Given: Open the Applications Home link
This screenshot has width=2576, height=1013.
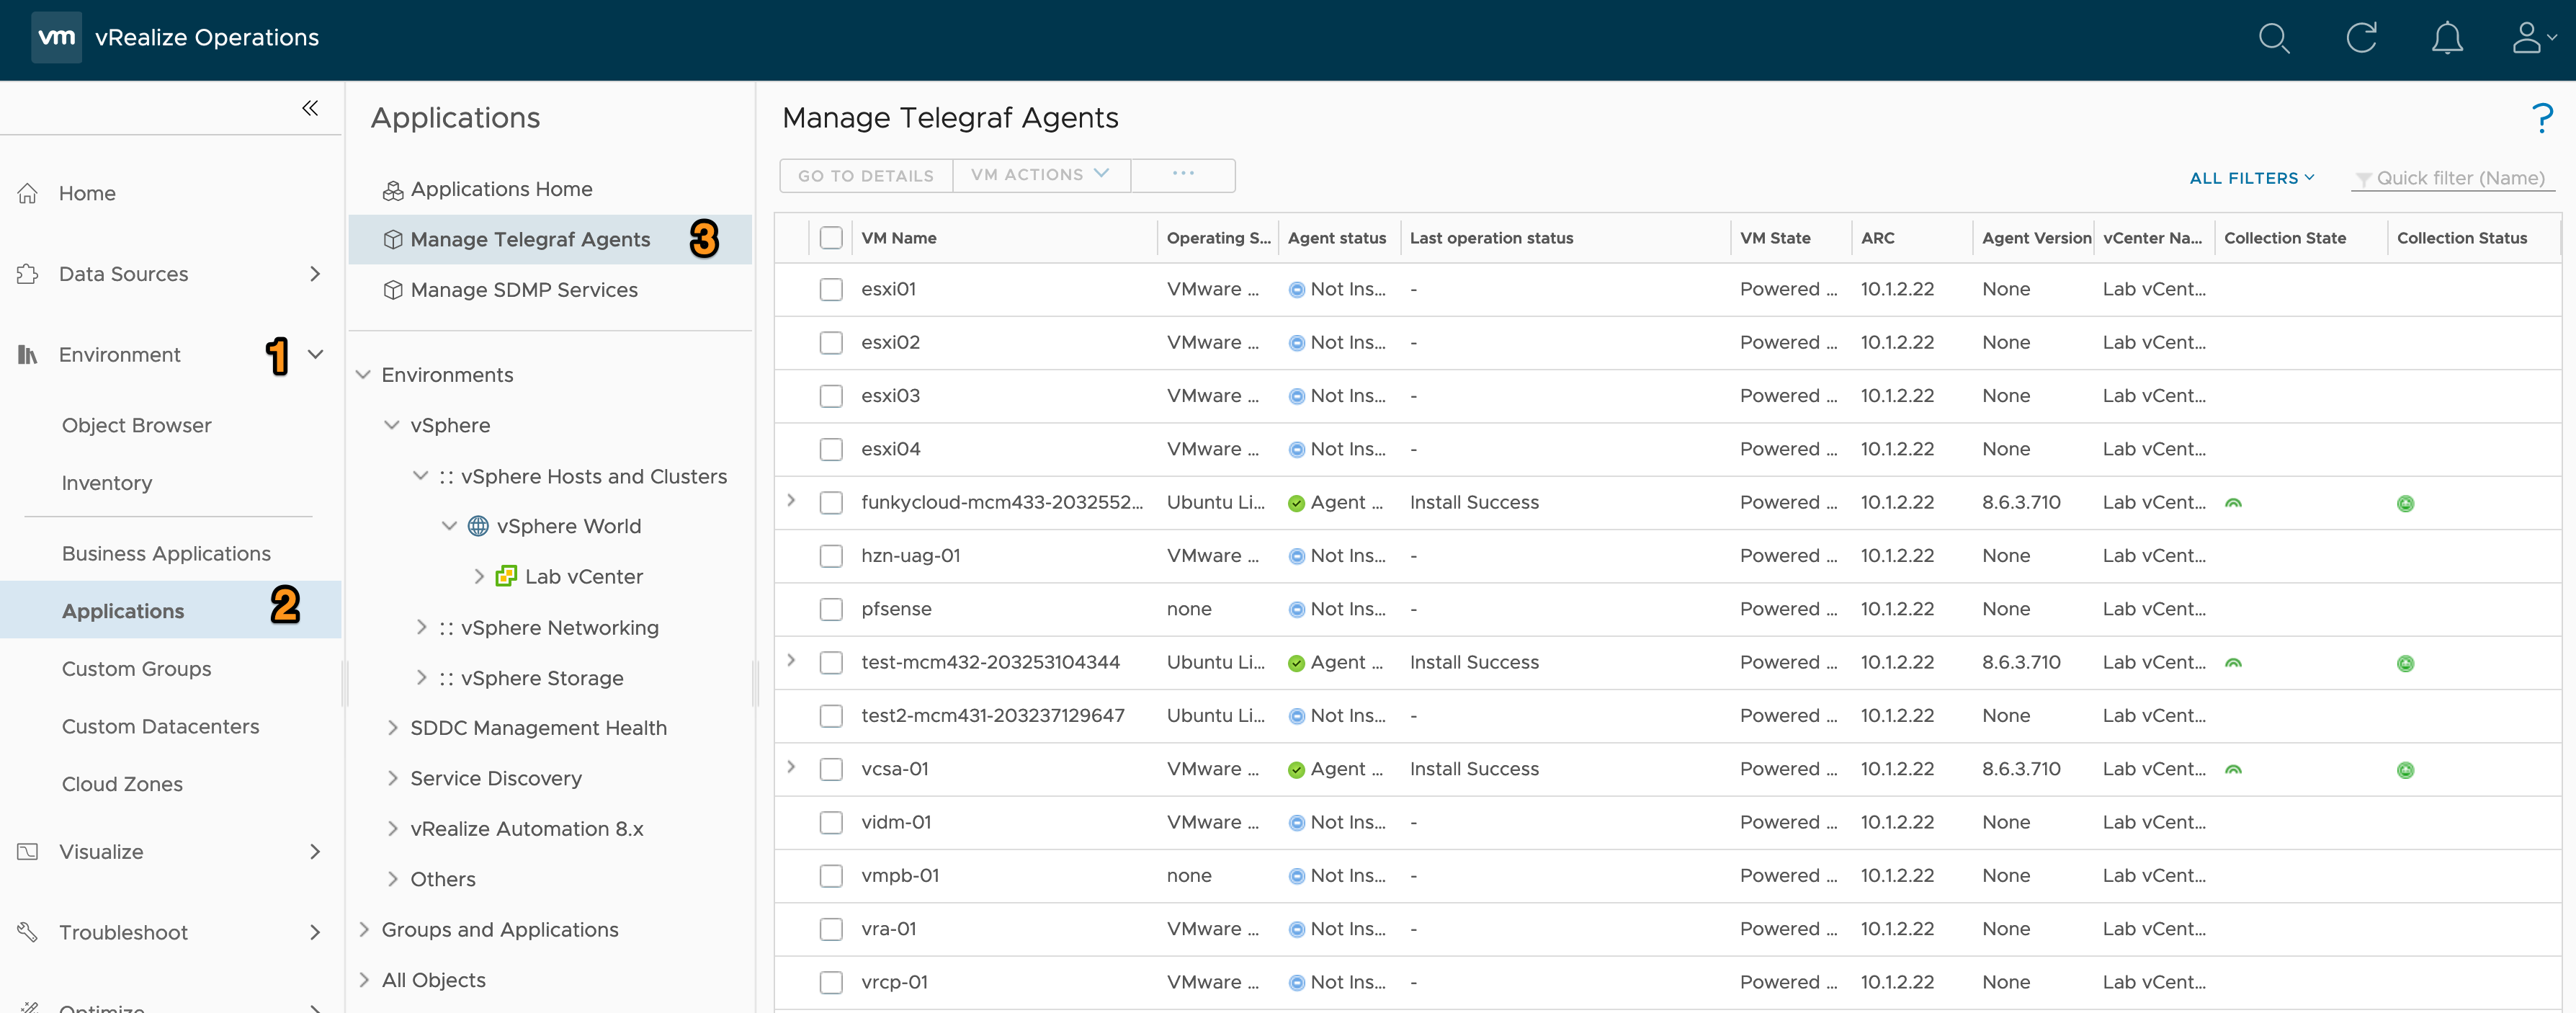Looking at the screenshot, I should coord(501,190).
